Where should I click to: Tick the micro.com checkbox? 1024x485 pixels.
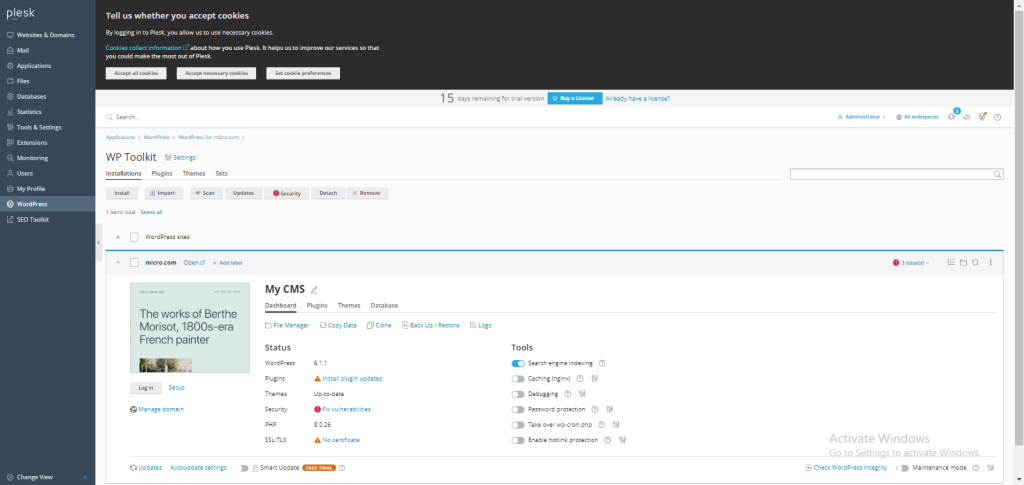tap(135, 262)
